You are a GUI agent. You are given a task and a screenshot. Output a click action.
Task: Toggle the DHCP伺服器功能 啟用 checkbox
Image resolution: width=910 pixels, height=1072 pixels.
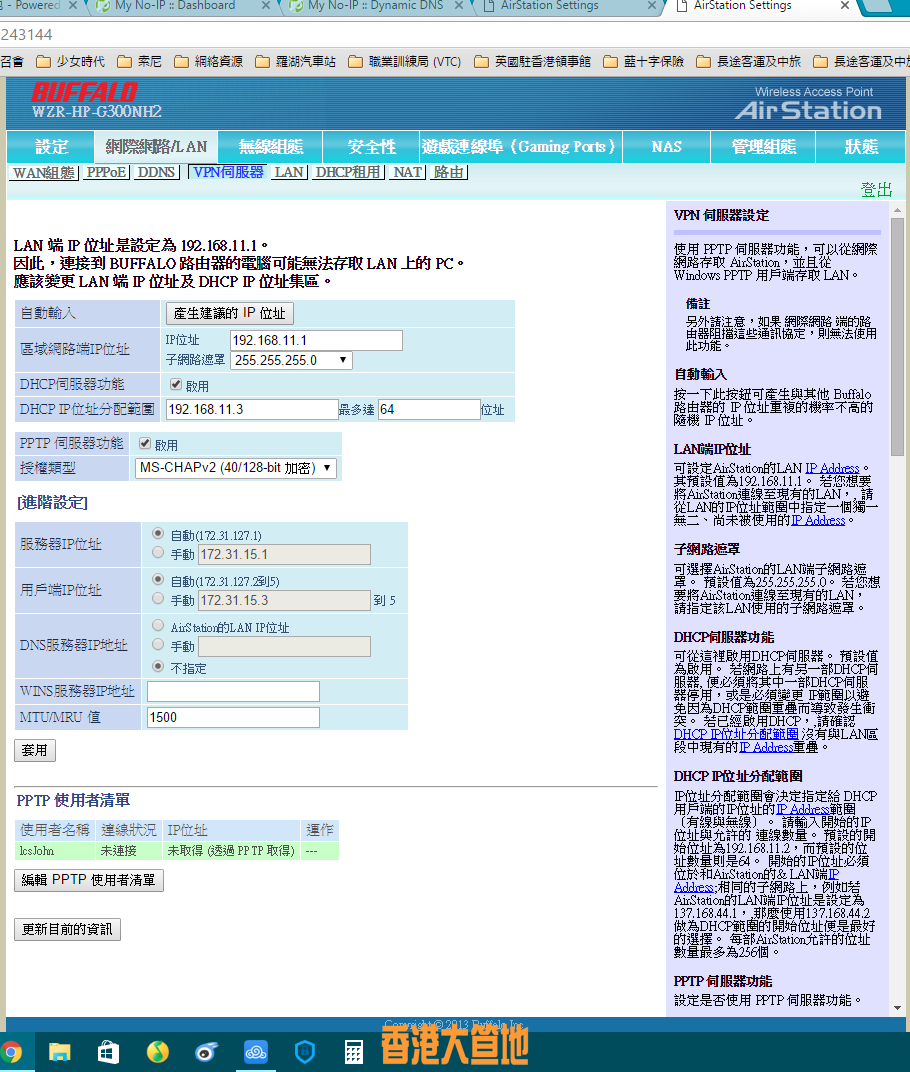point(176,384)
